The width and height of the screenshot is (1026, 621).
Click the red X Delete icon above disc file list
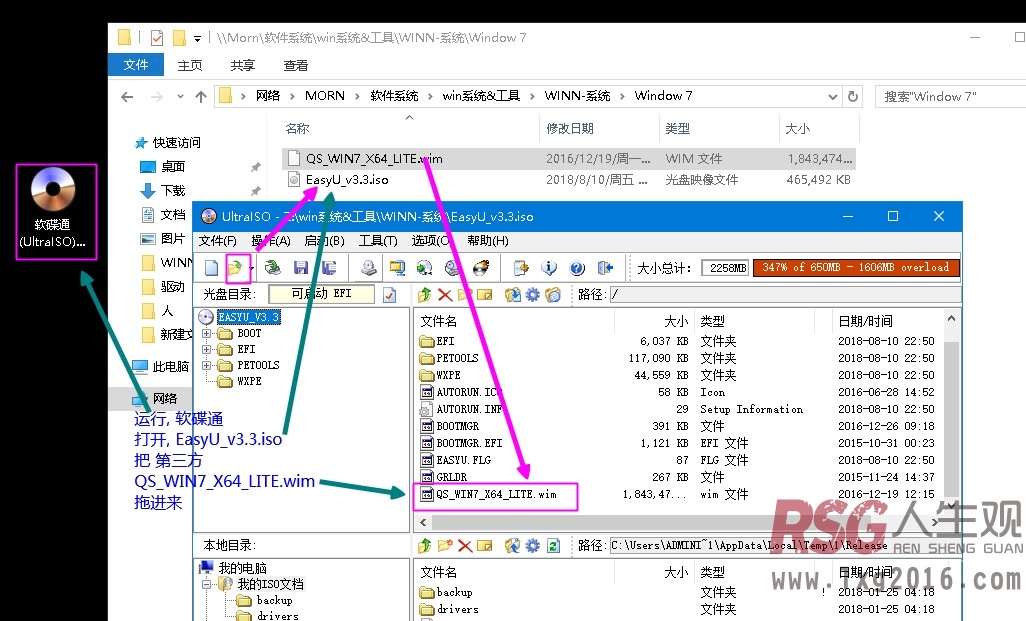click(445, 294)
